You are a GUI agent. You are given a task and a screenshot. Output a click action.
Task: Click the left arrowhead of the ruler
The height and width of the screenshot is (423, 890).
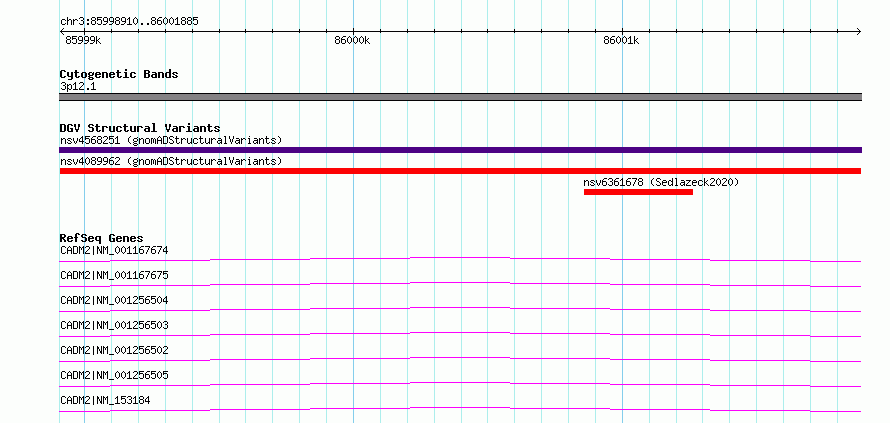pos(62,31)
